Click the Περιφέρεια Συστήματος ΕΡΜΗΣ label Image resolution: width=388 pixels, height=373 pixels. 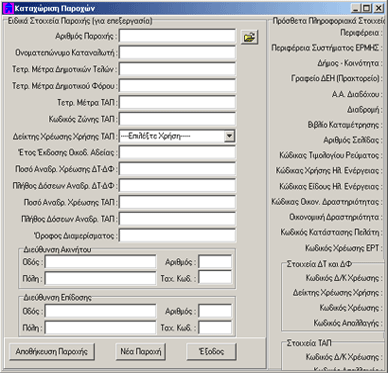tap(327, 48)
